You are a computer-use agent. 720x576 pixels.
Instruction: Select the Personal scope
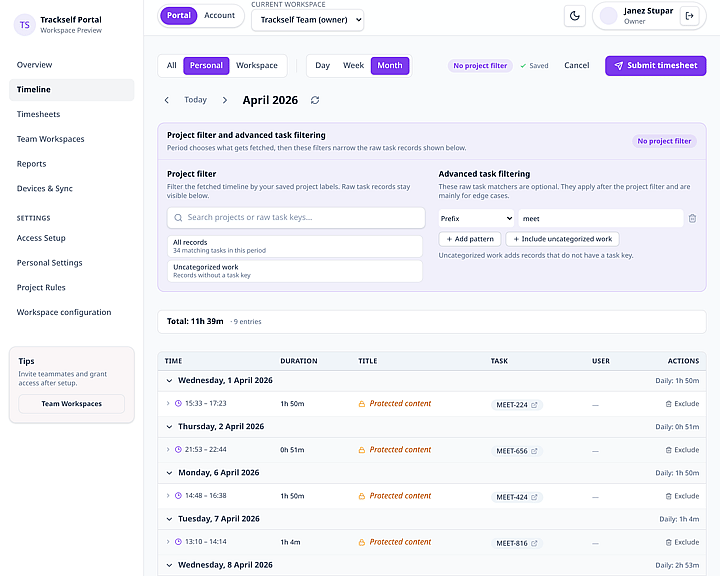click(206, 66)
